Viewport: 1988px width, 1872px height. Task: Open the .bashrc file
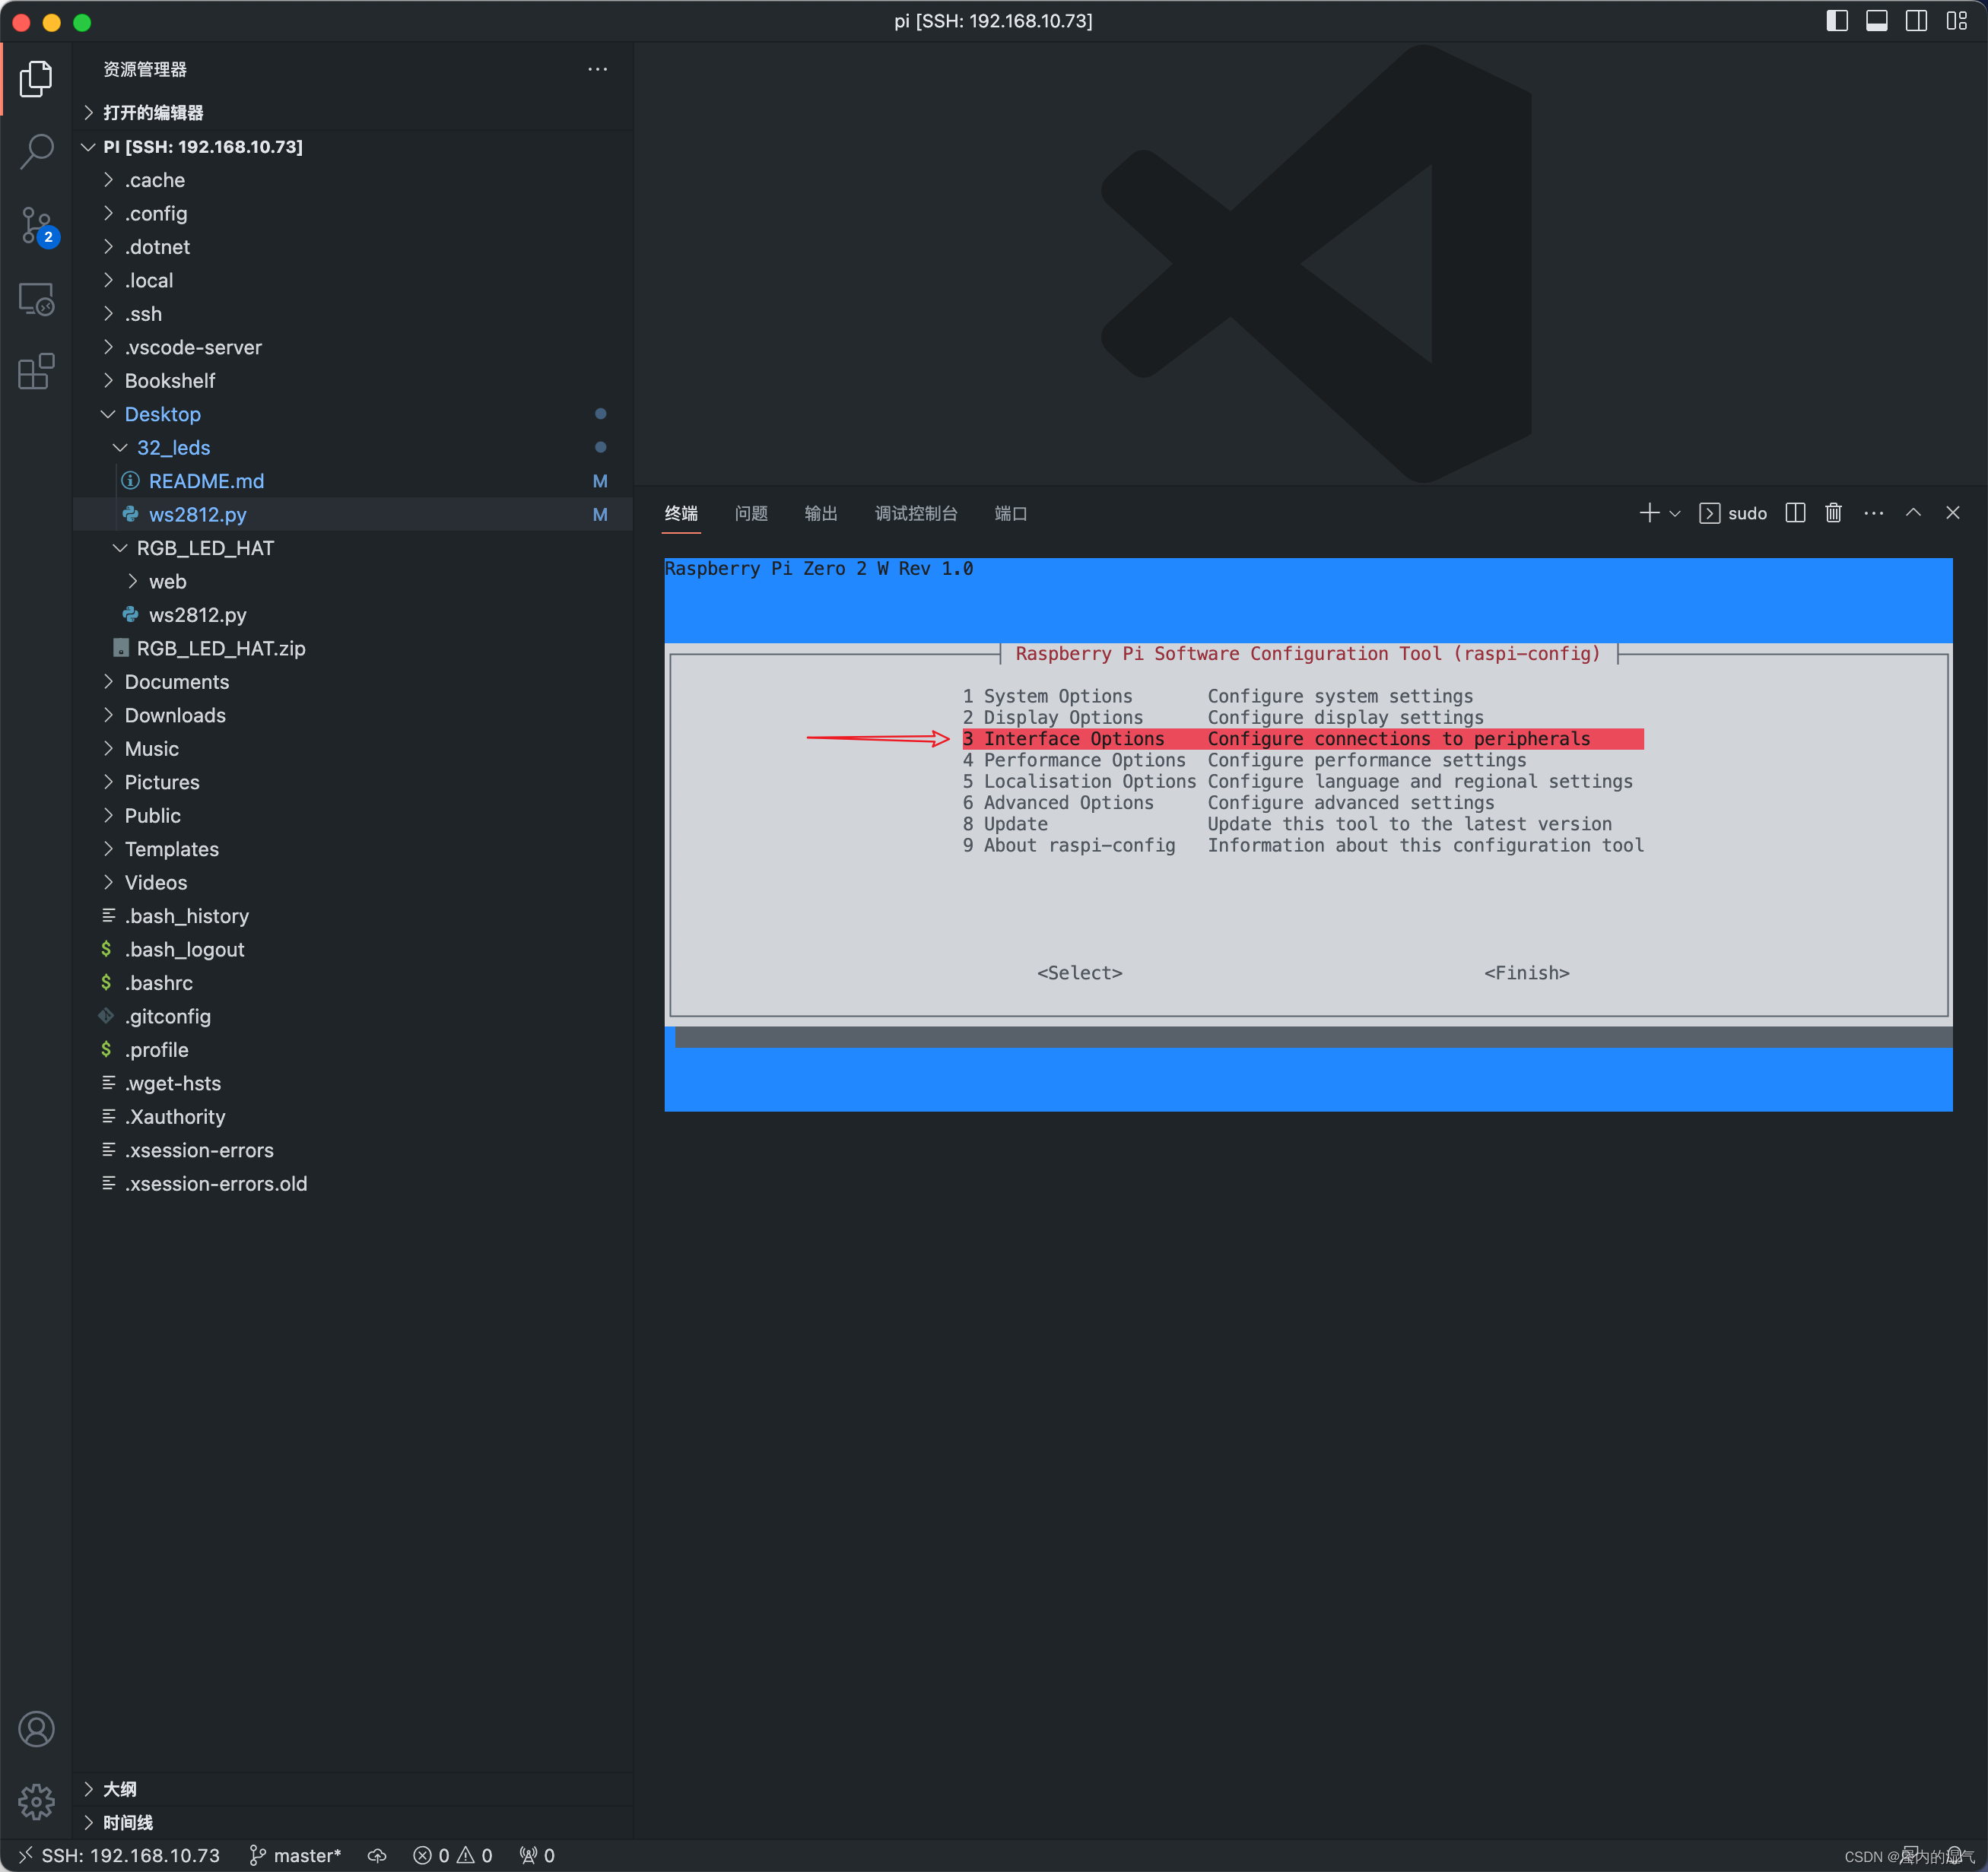(x=353, y=983)
